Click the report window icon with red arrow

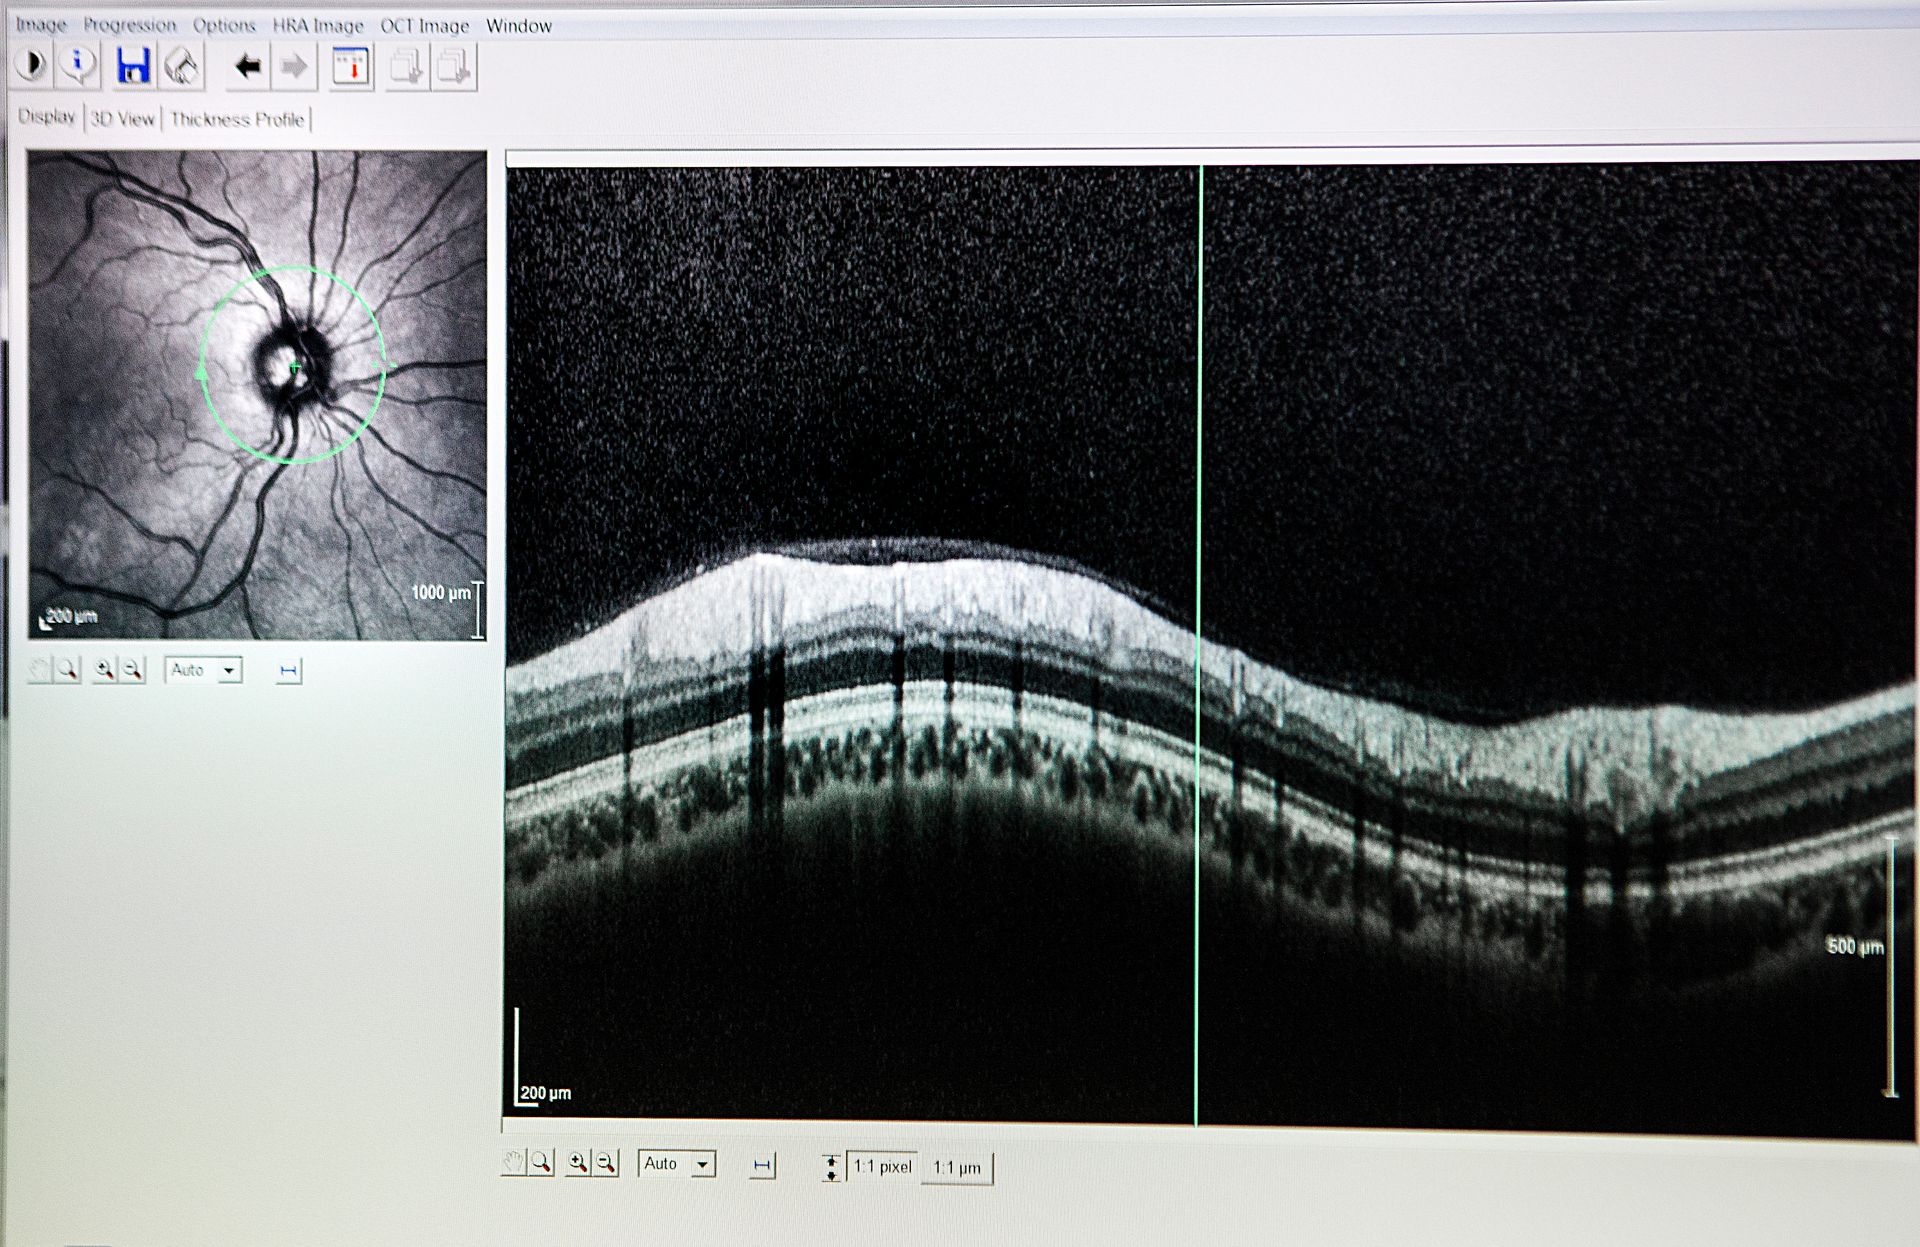(x=348, y=68)
